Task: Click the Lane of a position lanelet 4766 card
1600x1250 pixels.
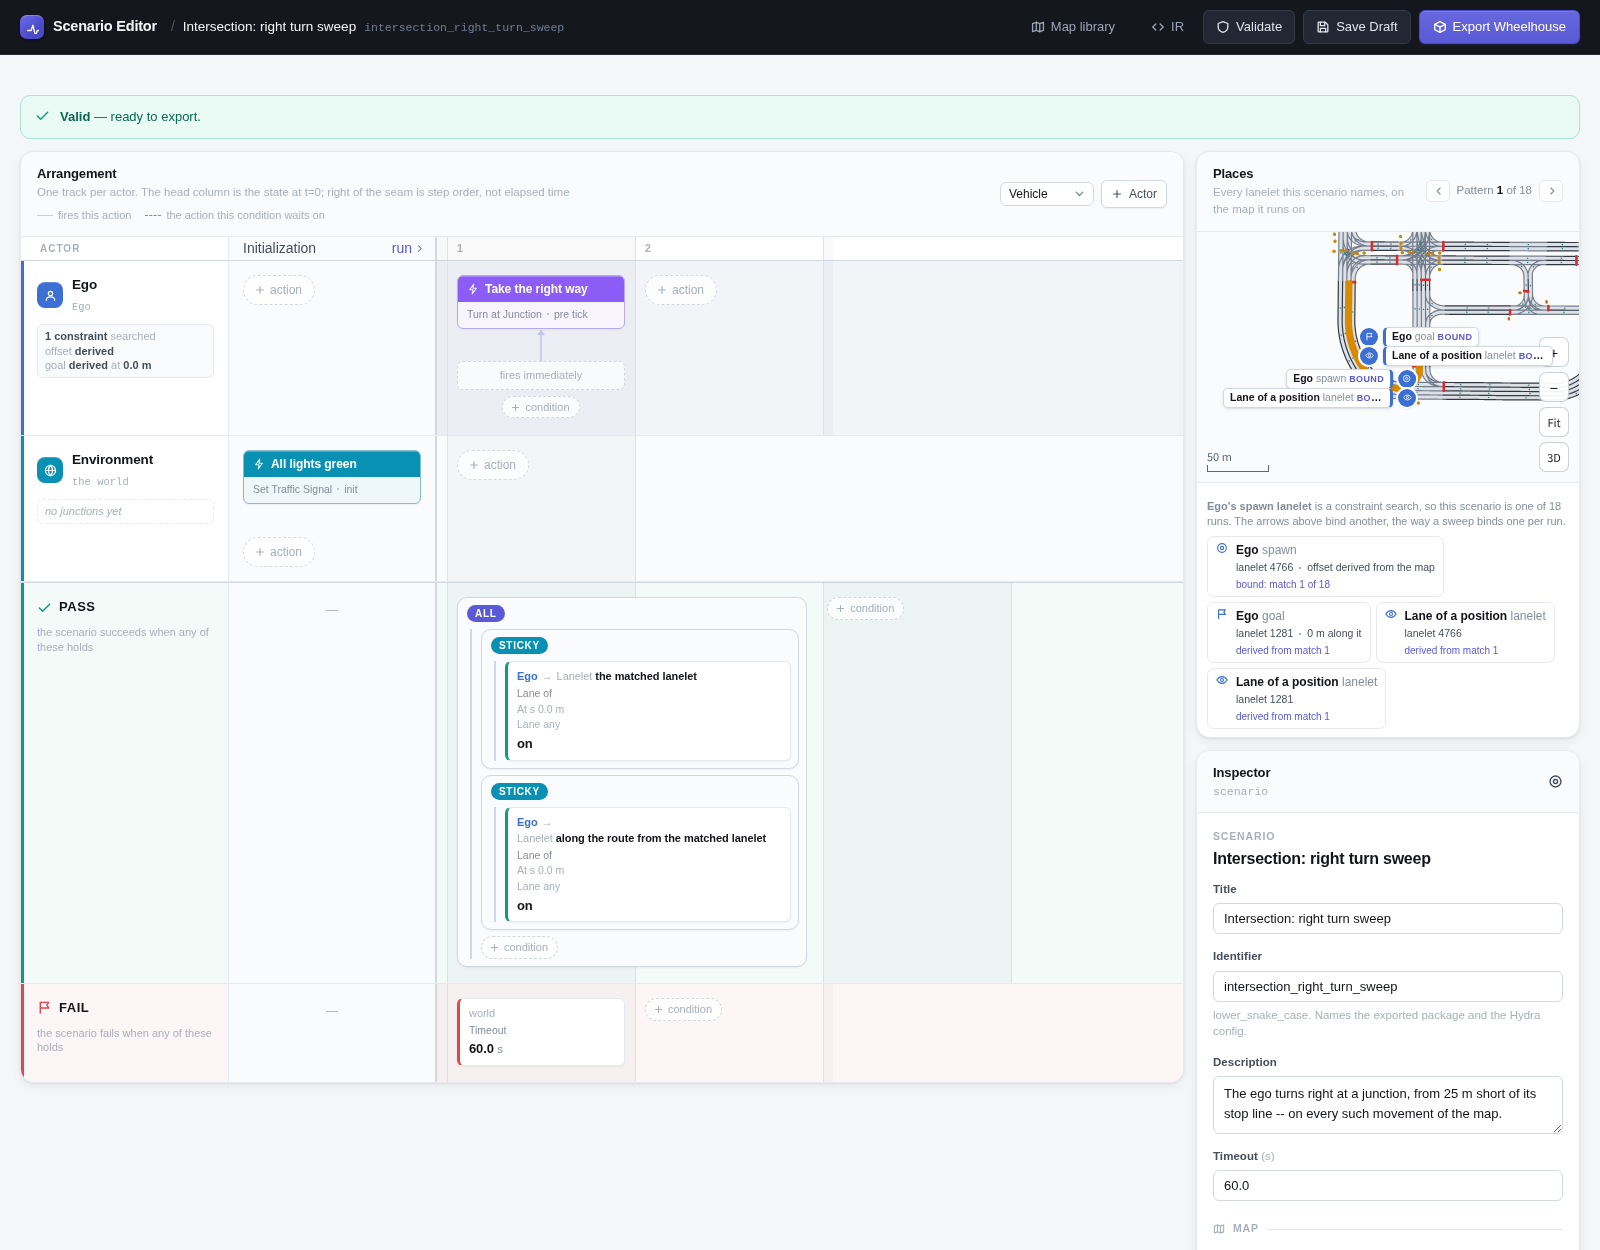Action: (1465, 633)
